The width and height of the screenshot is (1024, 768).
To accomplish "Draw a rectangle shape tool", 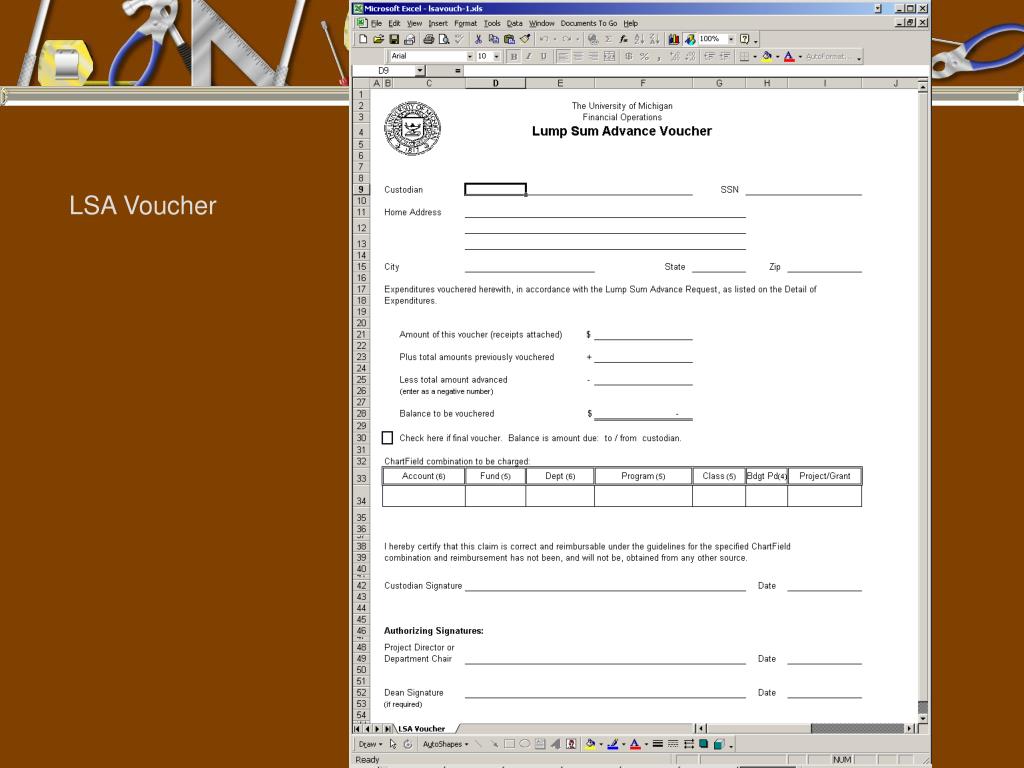I will 509,744.
